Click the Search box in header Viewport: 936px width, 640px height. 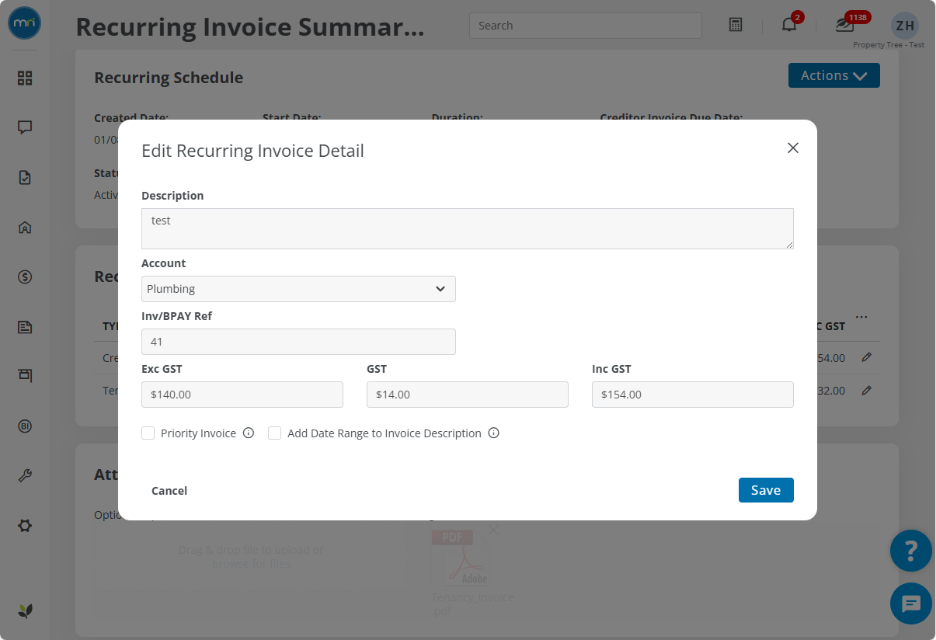click(585, 26)
